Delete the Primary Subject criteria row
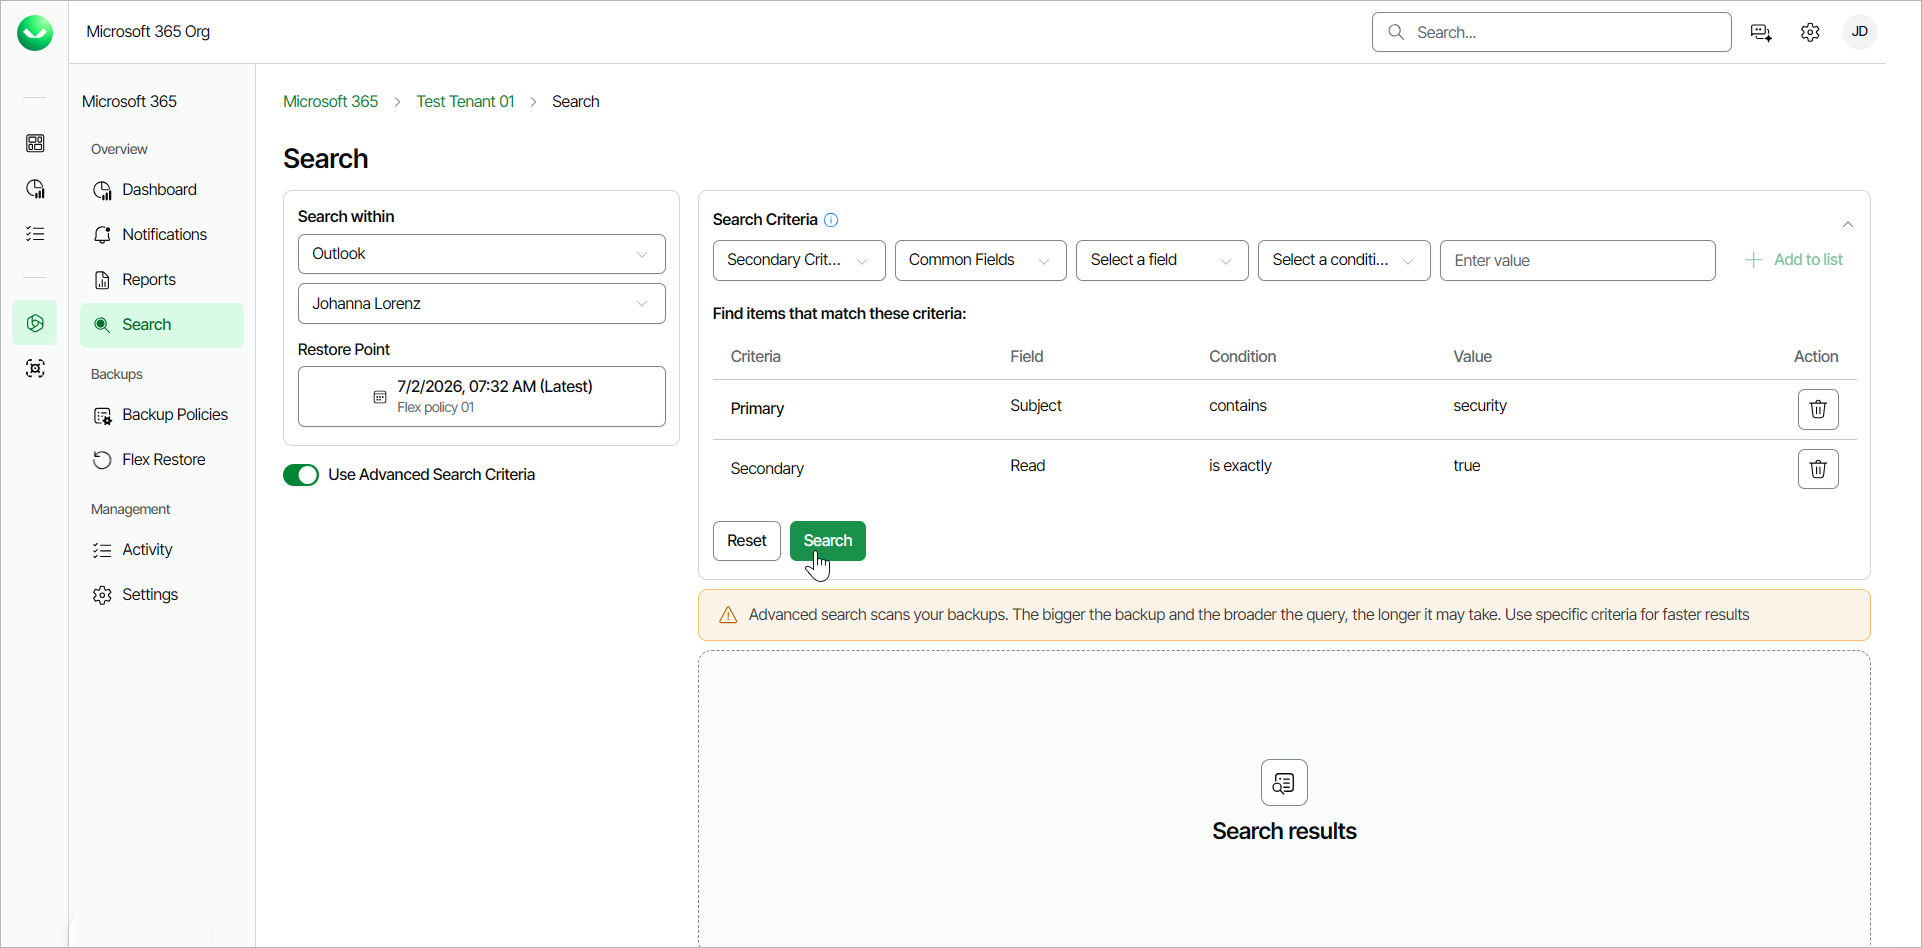 1818,409
